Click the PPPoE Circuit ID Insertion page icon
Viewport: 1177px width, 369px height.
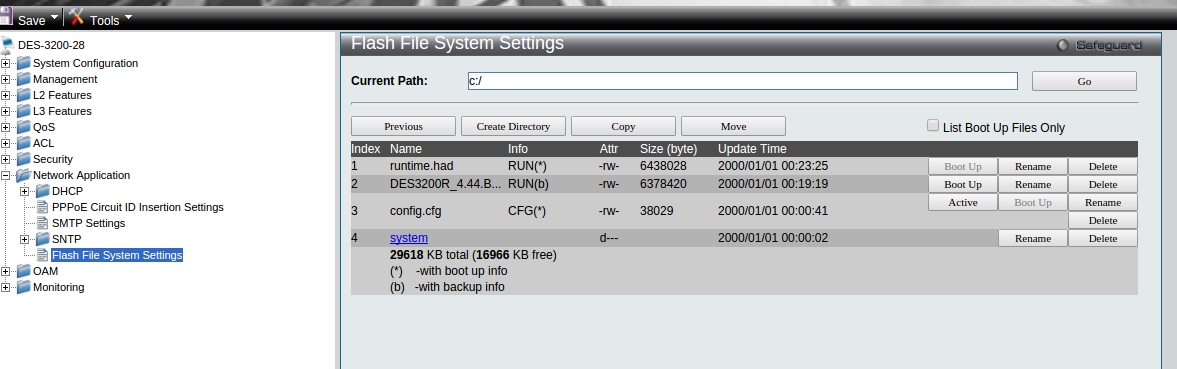43,207
